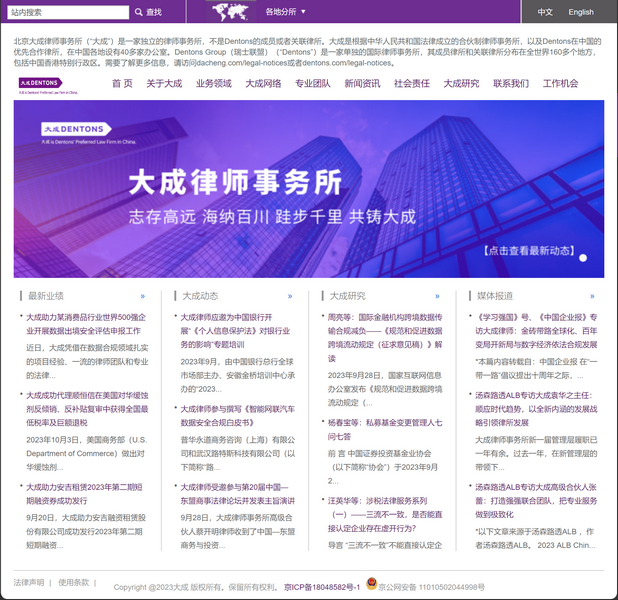Image resolution: width=618 pixels, height=600 pixels.
Task: Open more items arrow for 大成研究
Action: coord(438,296)
